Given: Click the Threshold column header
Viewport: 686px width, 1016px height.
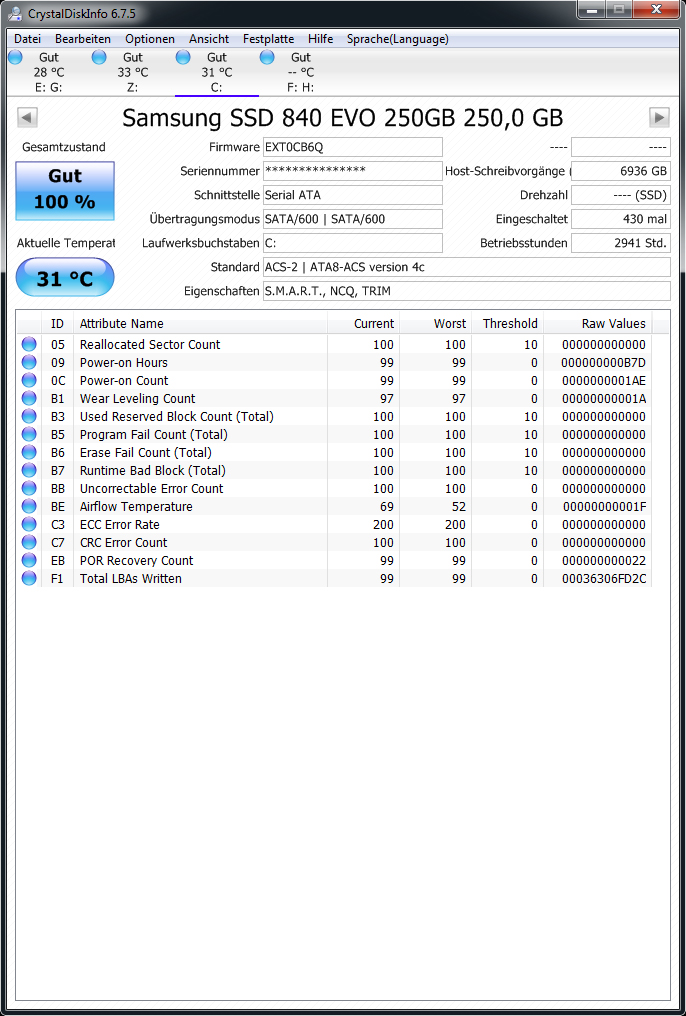Looking at the screenshot, I should (507, 323).
